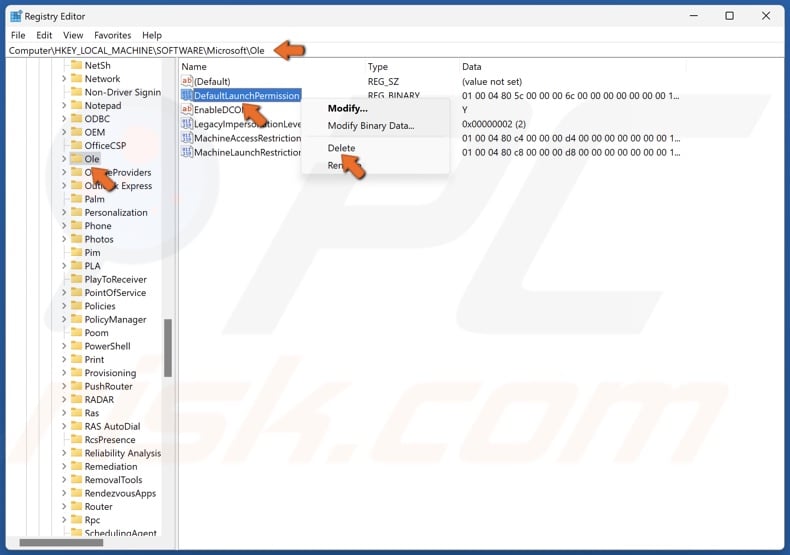Select the OEM folder icon

coord(77,132)
